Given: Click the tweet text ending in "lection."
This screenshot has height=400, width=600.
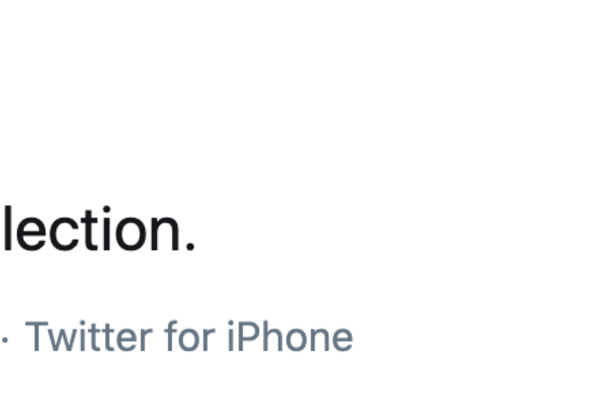Looking at the screenshot, I should pos(97,229).
